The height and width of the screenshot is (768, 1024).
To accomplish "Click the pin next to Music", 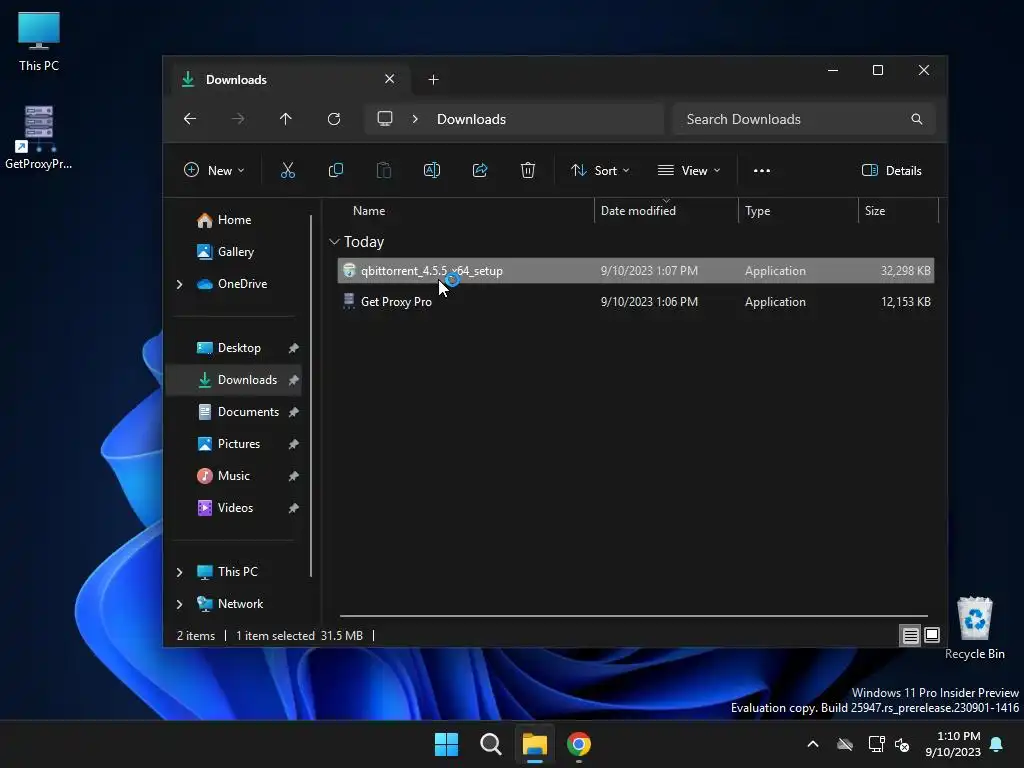I will (x=293, y=476).
